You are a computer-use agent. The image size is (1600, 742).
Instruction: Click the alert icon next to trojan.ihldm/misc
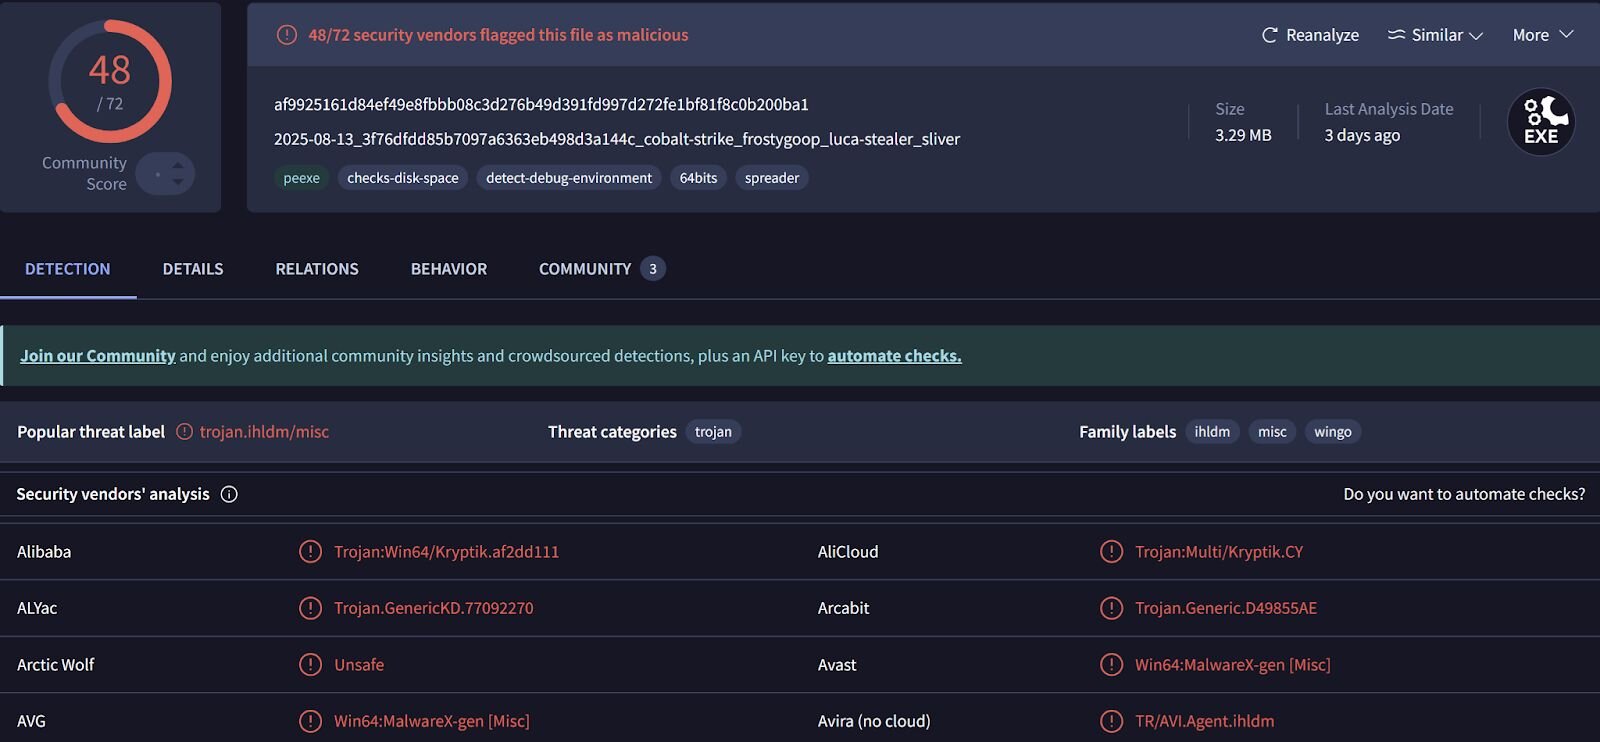184,432
